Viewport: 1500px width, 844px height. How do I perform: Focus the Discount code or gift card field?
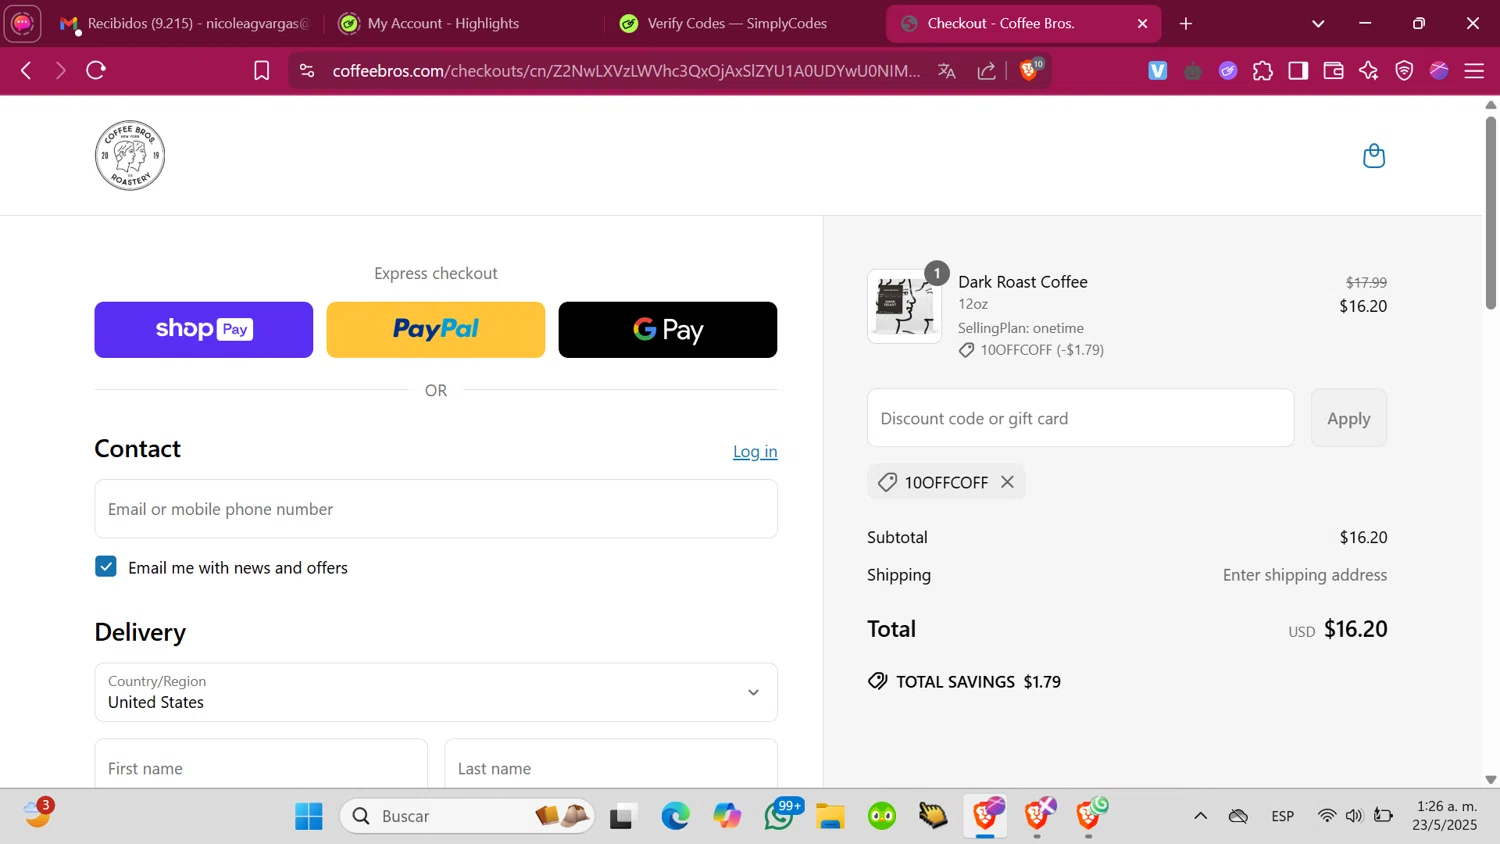pos(1080,418)
